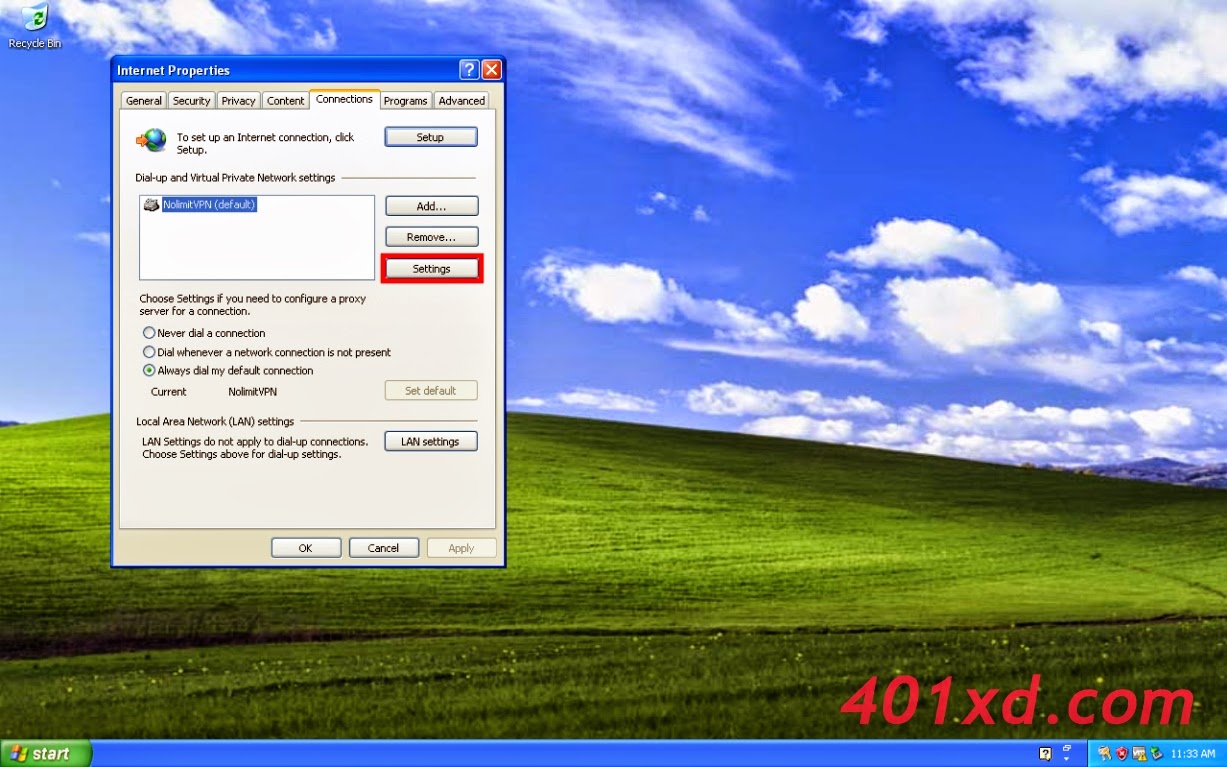Click the Add... button
Screen dimensions: 1227x767
[432, 206]
